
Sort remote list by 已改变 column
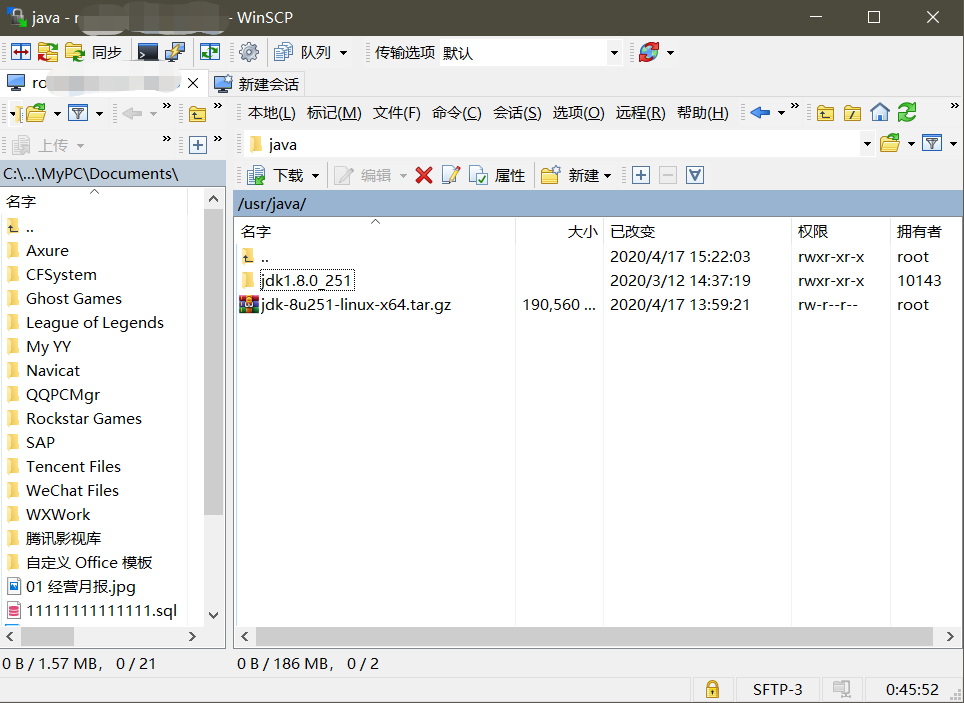click(697, 231)
